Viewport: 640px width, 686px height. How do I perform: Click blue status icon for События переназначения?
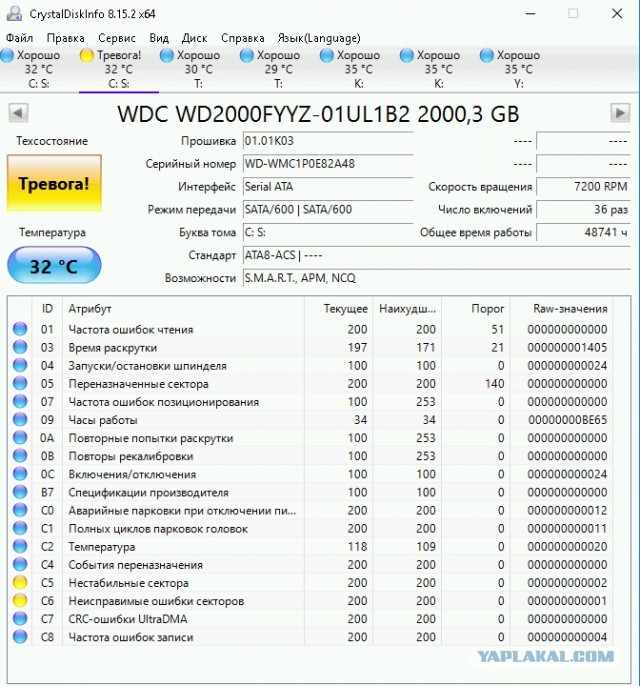point(20,564)
